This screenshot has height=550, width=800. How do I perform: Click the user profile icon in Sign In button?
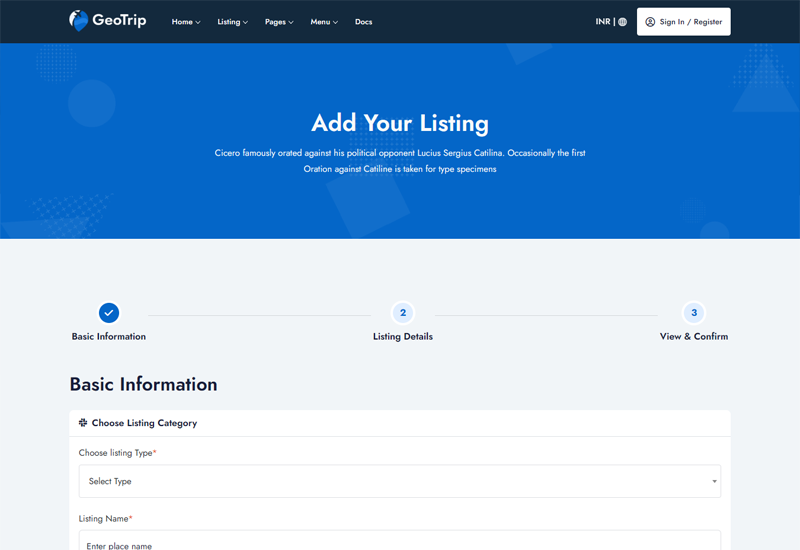(650, 22)
